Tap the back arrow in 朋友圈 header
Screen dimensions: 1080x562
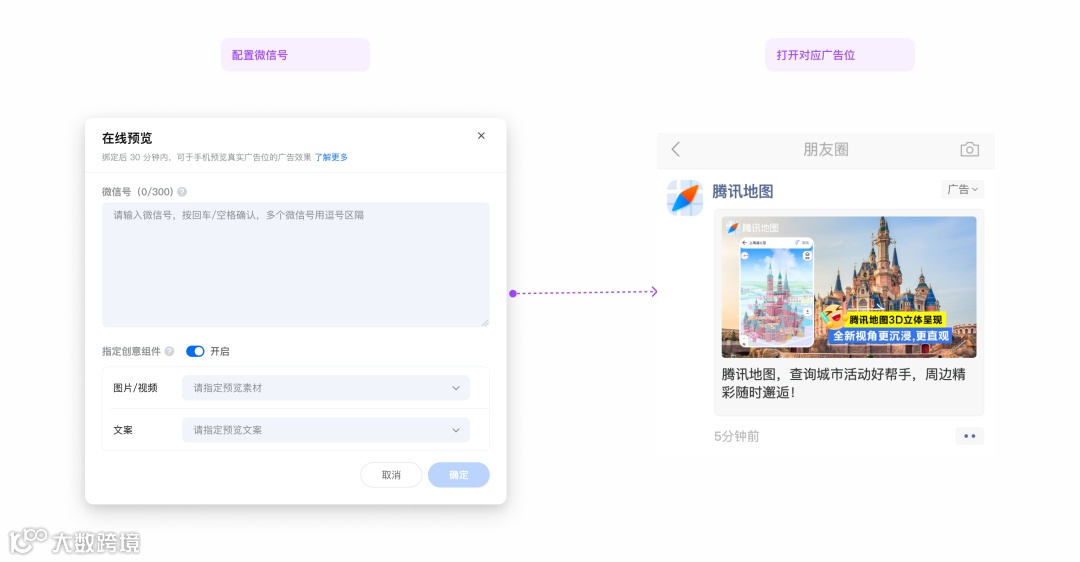click(676, 149)
